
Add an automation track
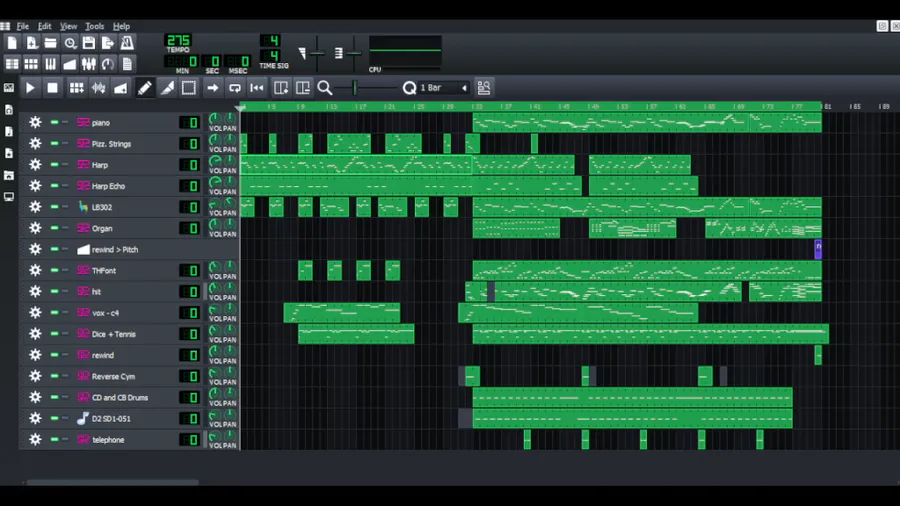point(121,88)
